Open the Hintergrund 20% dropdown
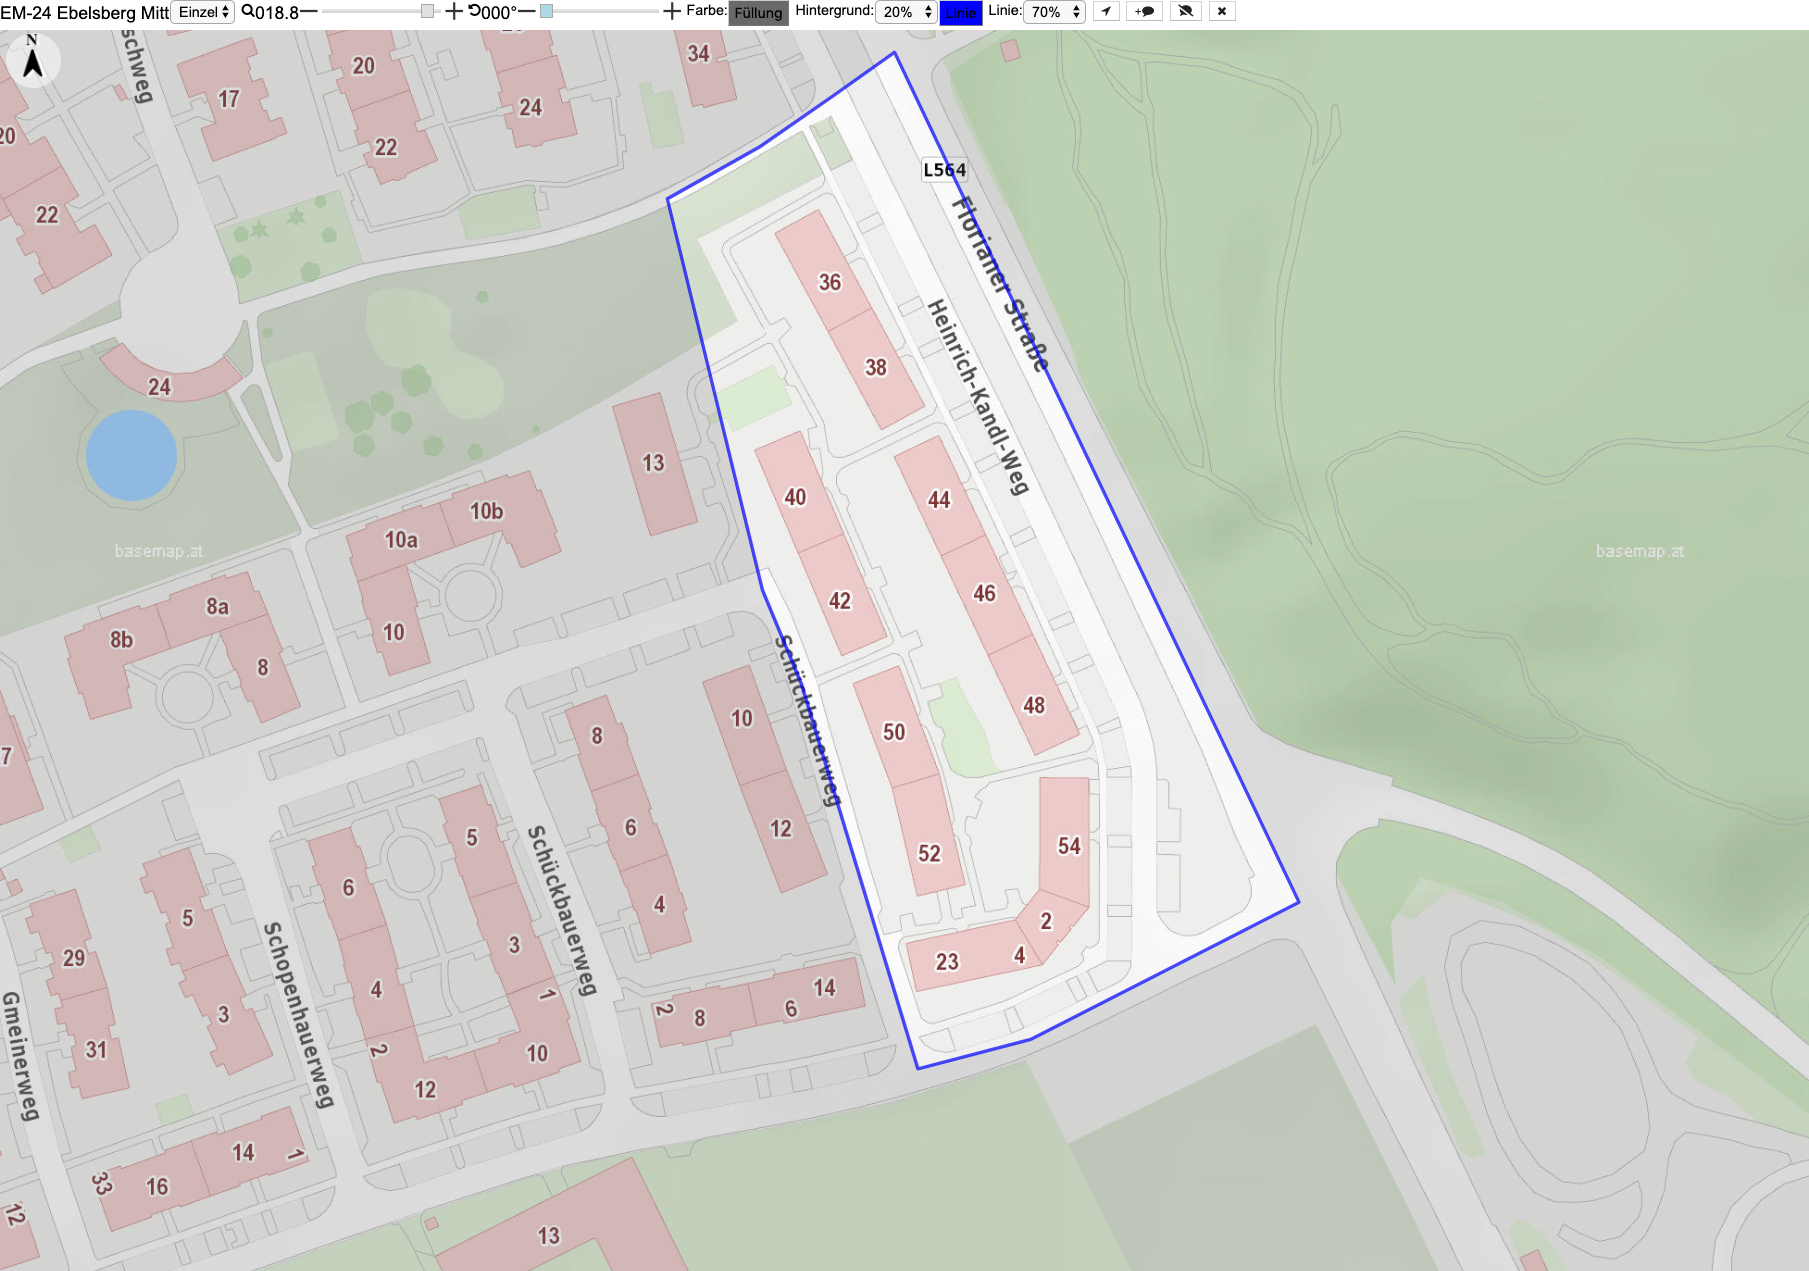 pyautogui.click(x=907, y=12)
